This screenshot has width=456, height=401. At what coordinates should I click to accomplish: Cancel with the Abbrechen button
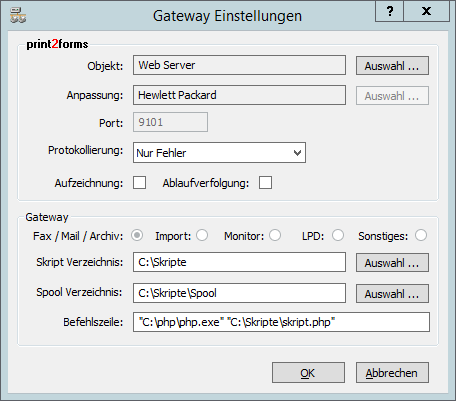coord(392,373)
